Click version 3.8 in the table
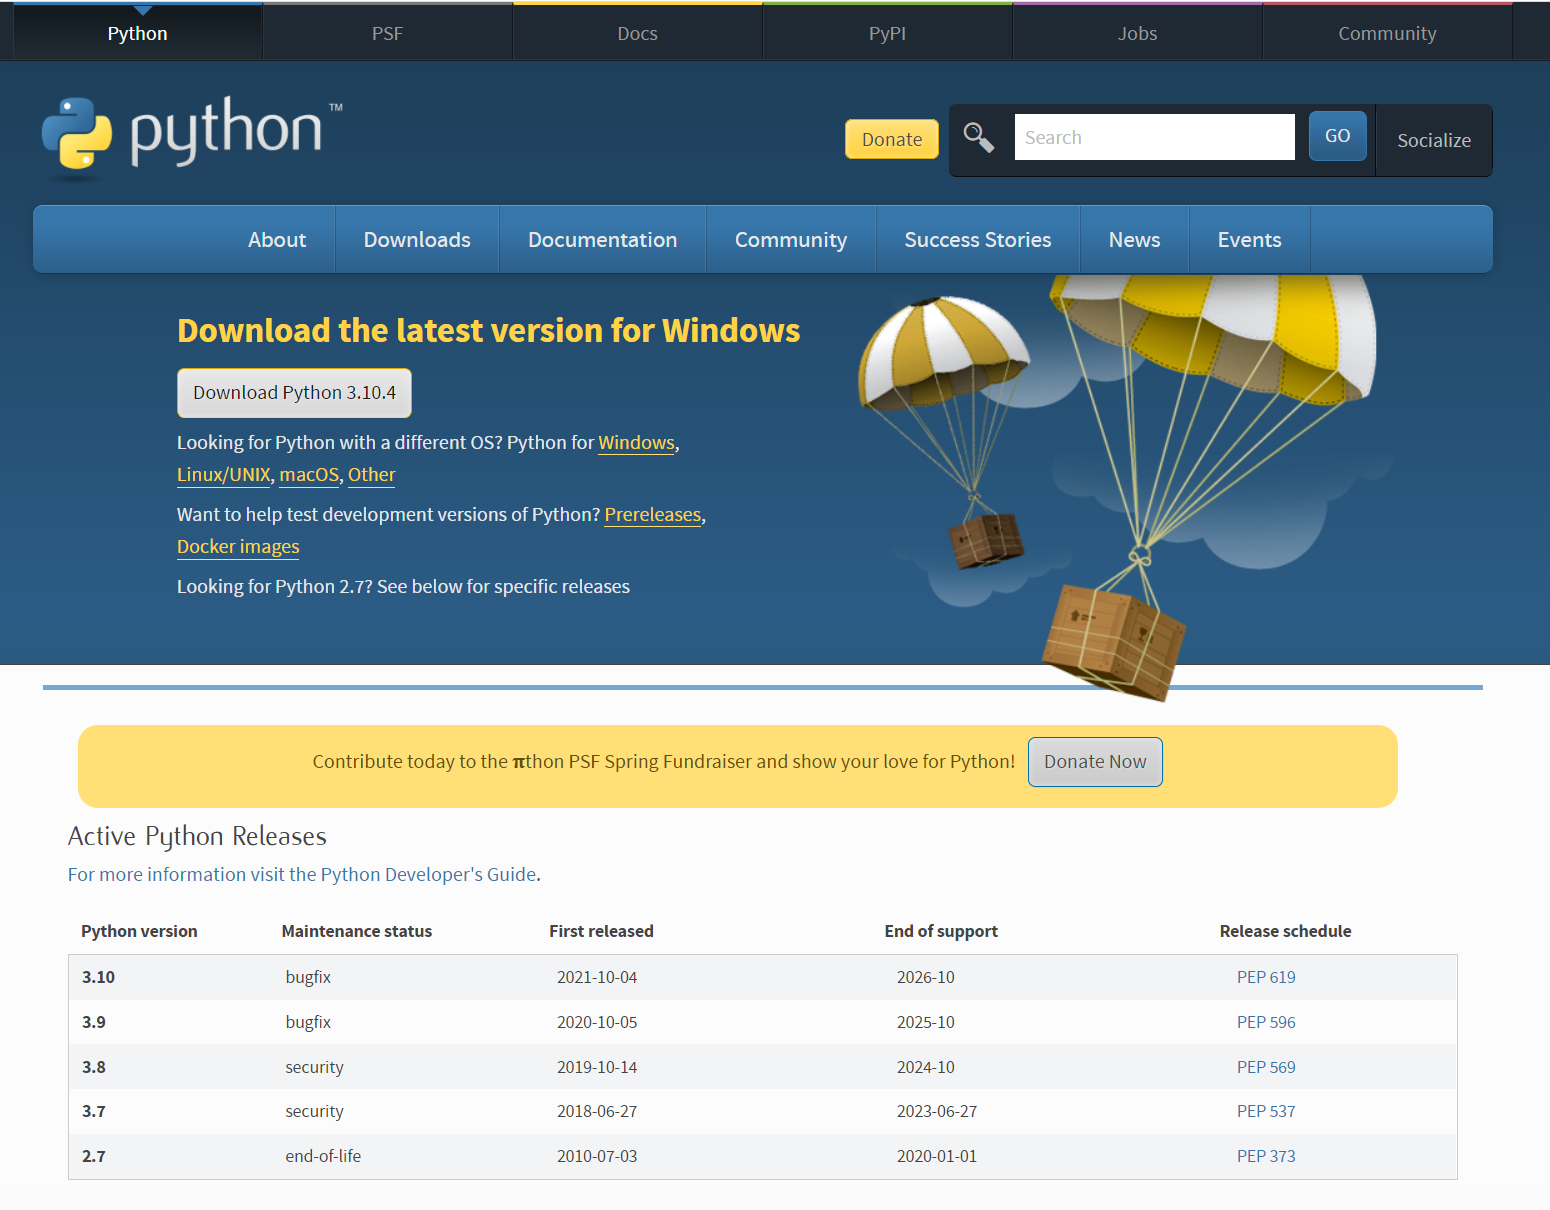 click(x=94, y=1067)
